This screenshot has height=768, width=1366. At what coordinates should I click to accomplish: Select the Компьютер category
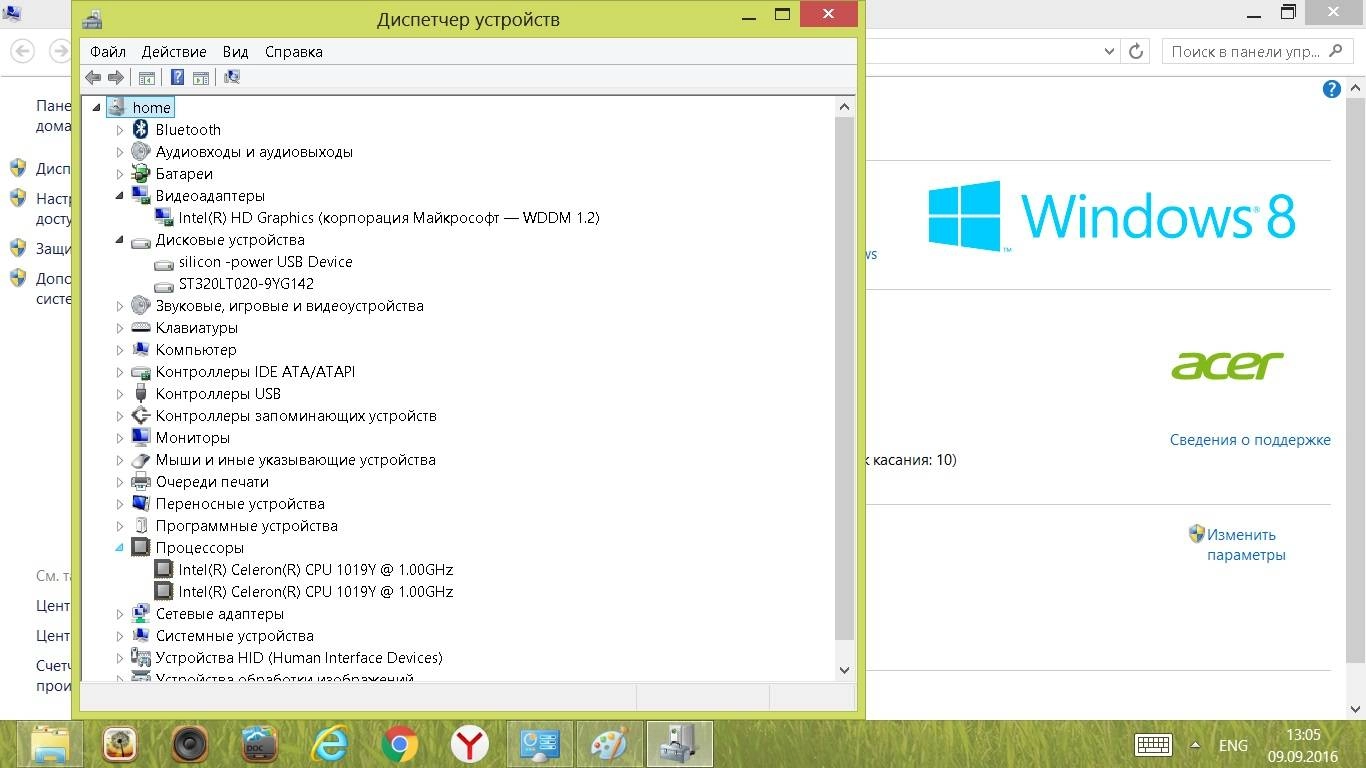pos(196,349)
